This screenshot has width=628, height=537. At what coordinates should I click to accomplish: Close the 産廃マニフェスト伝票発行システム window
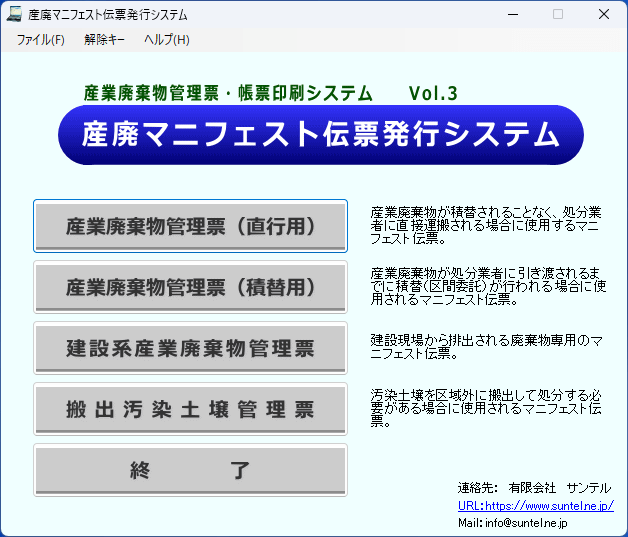pyautogui.click(x=604, y=14)
